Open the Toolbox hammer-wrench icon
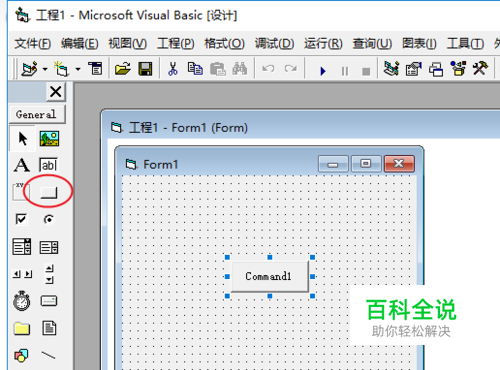The height and width of the screenshot is (370, 500). [480, 68]
